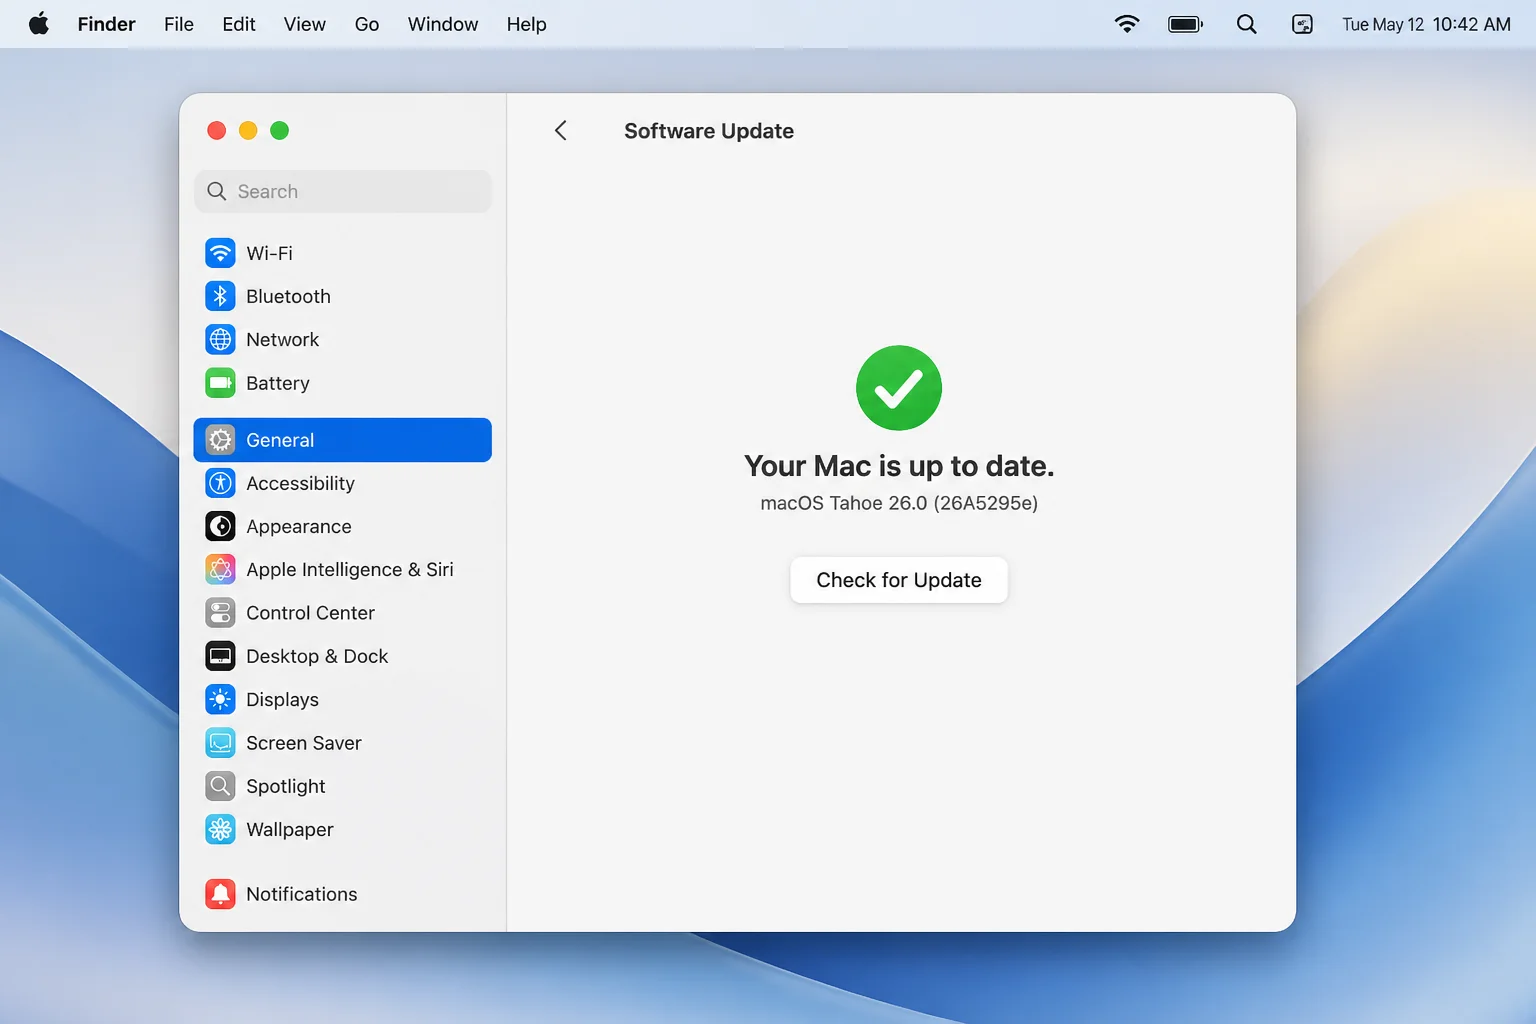Minimize window with the yellow button
This screenshot has width=1536, height=1024.
point(248,130)
